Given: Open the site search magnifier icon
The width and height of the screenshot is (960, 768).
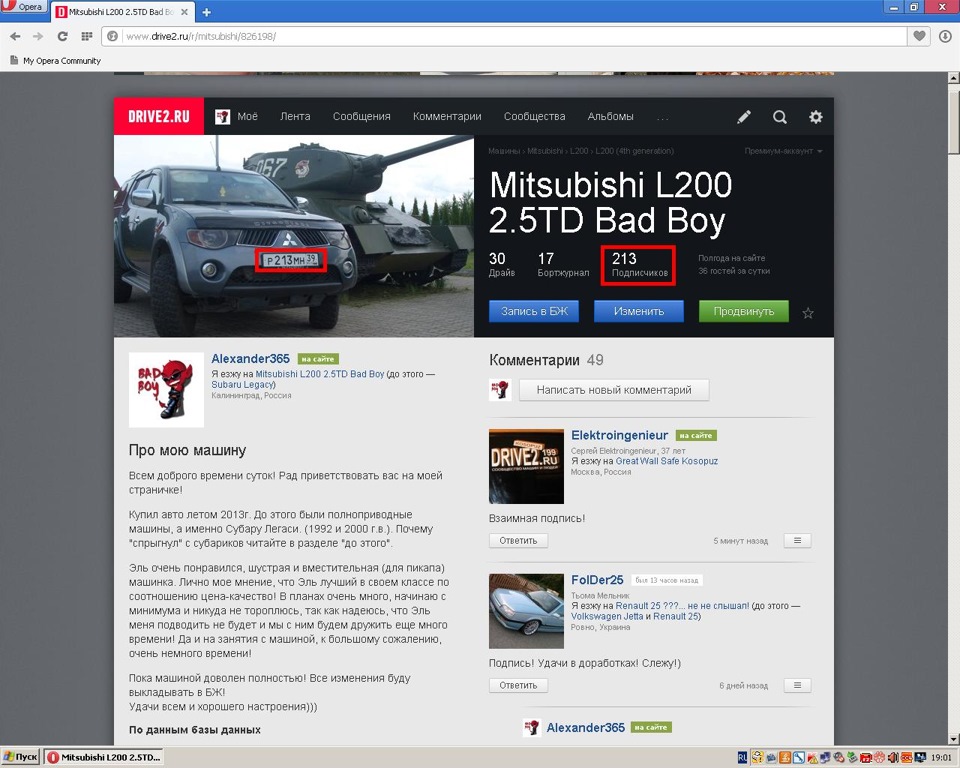Looking at the screenshot, I should point(779,117).
